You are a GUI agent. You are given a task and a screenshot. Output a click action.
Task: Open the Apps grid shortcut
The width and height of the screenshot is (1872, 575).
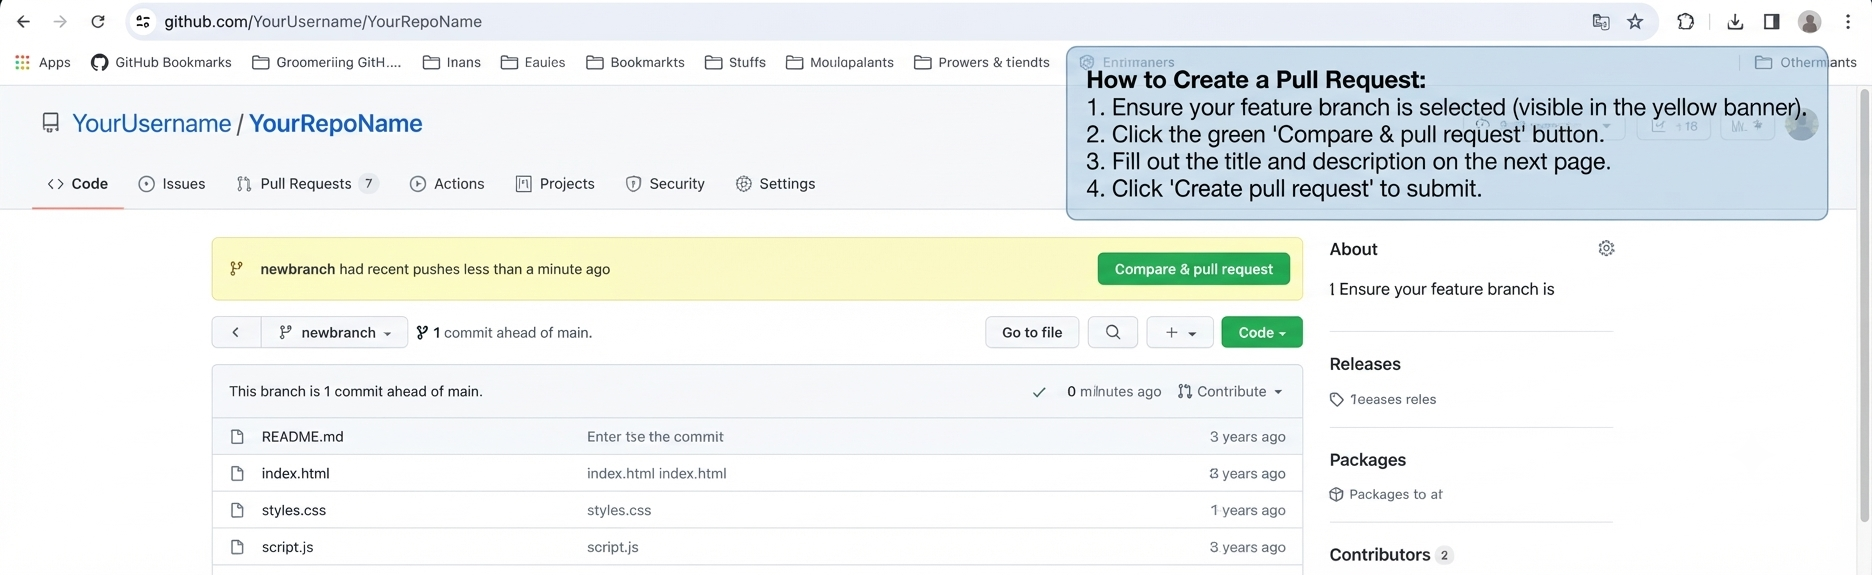click(42, 62)
